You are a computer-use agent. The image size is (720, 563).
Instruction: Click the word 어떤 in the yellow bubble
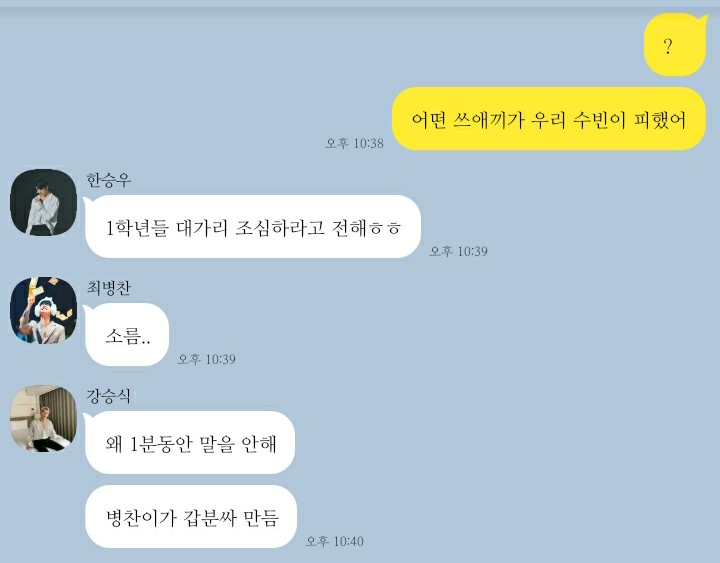(x=428, y=120)
